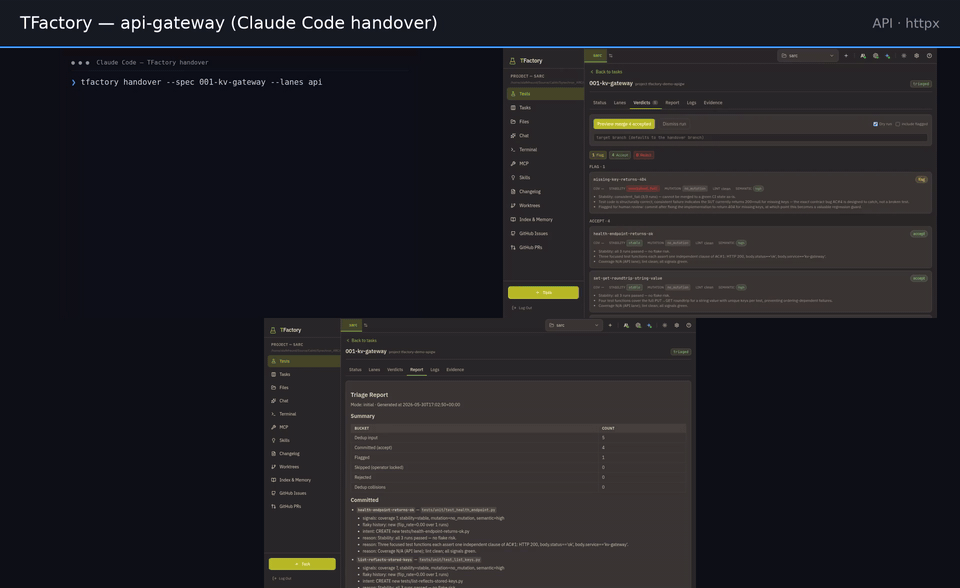Switch to Evidence tab in Report window
960x588 pixels.
[x=455, y=370]
